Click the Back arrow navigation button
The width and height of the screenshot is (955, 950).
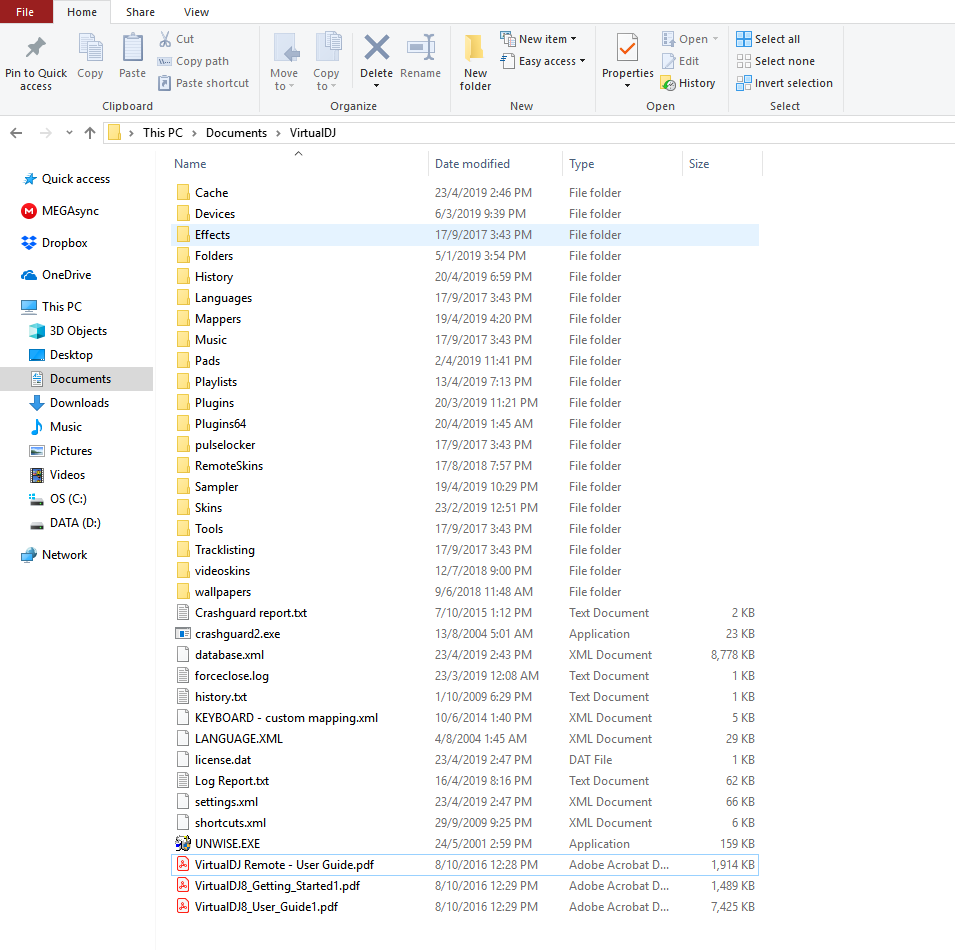[16, 133]
